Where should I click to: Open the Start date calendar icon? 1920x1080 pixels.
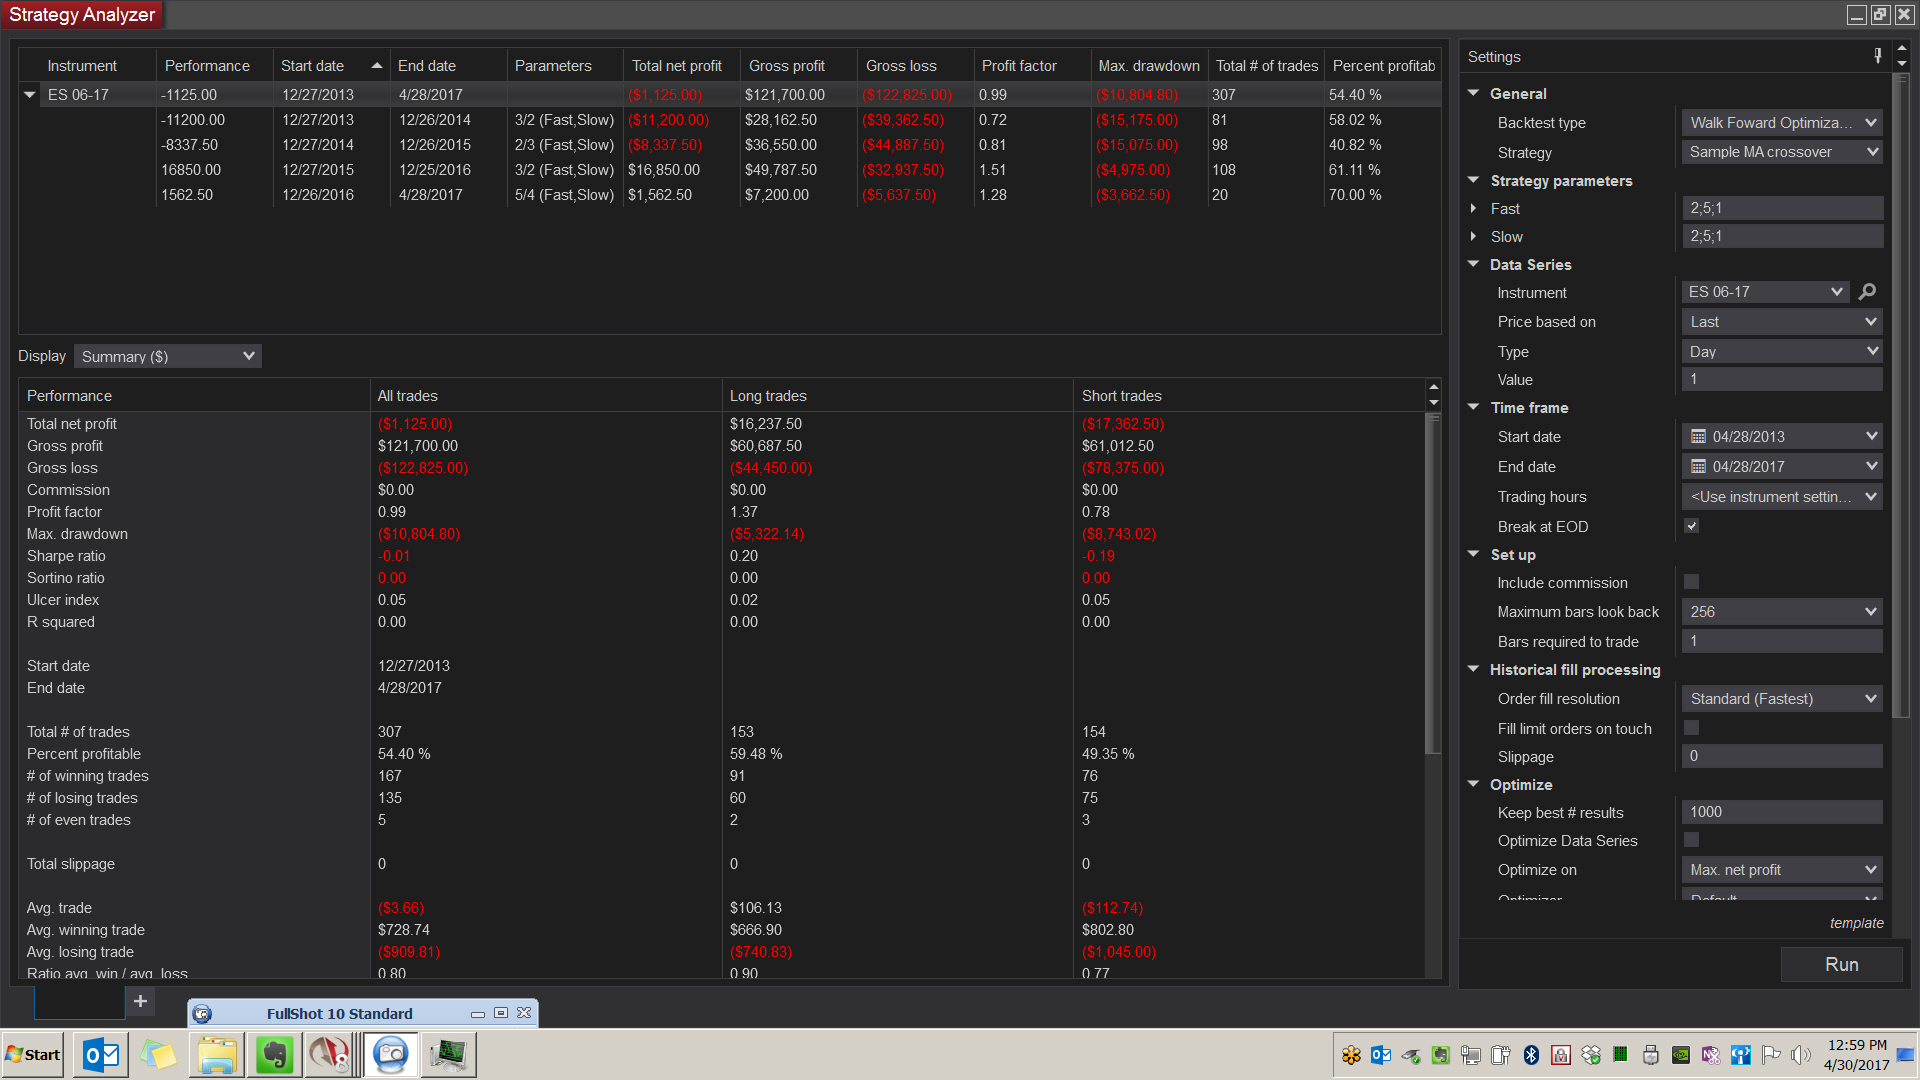coord(1698,437)
